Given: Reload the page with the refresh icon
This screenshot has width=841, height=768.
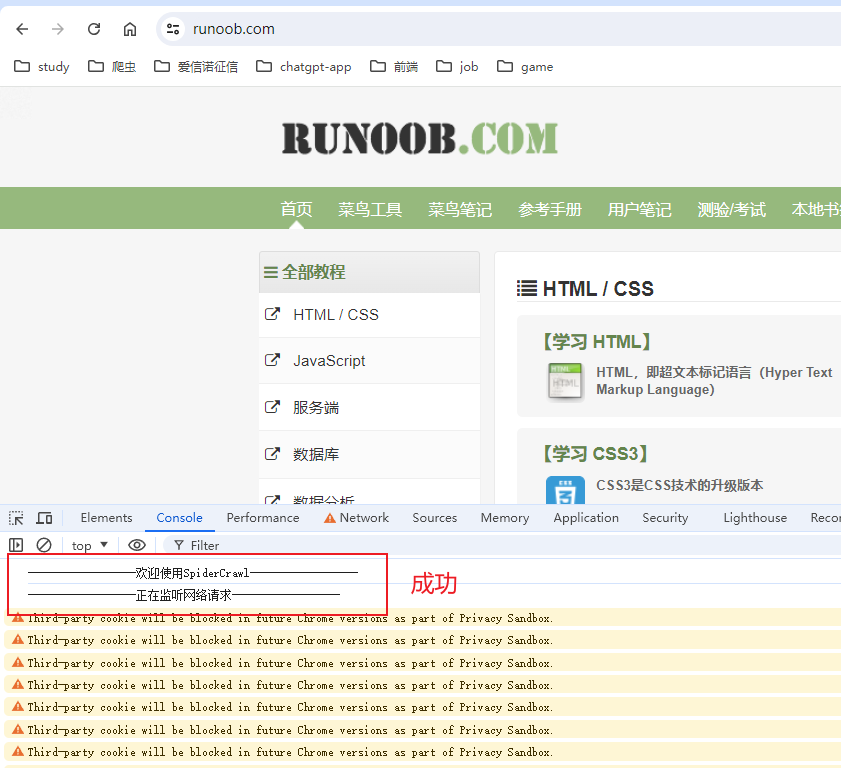Looking at the screenshot, I should tap(94, 29).
